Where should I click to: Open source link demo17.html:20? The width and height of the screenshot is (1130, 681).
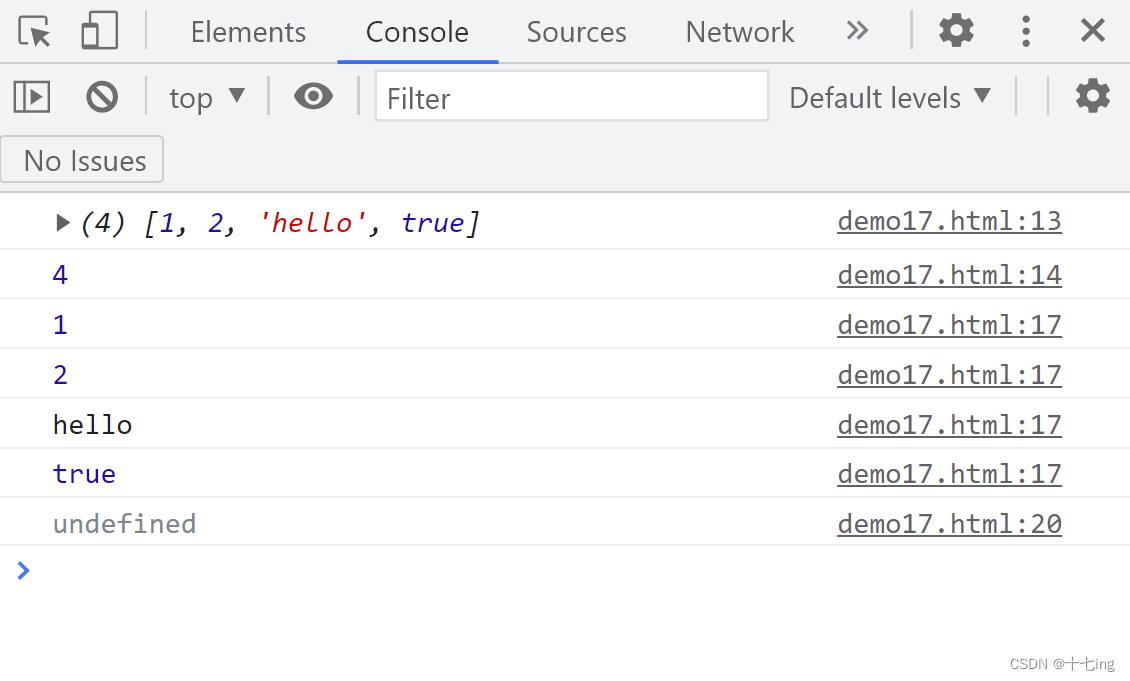point(949,524)
